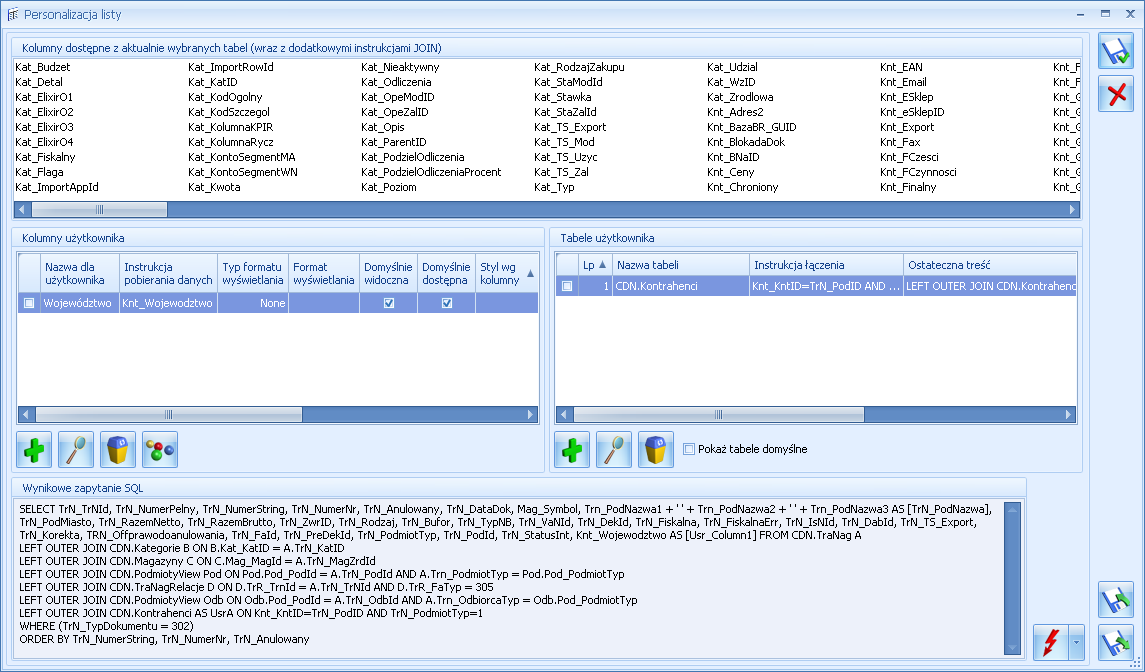
Task: Toggle Pokaż tabele domyślne checkbox
Action: [689, 449]
